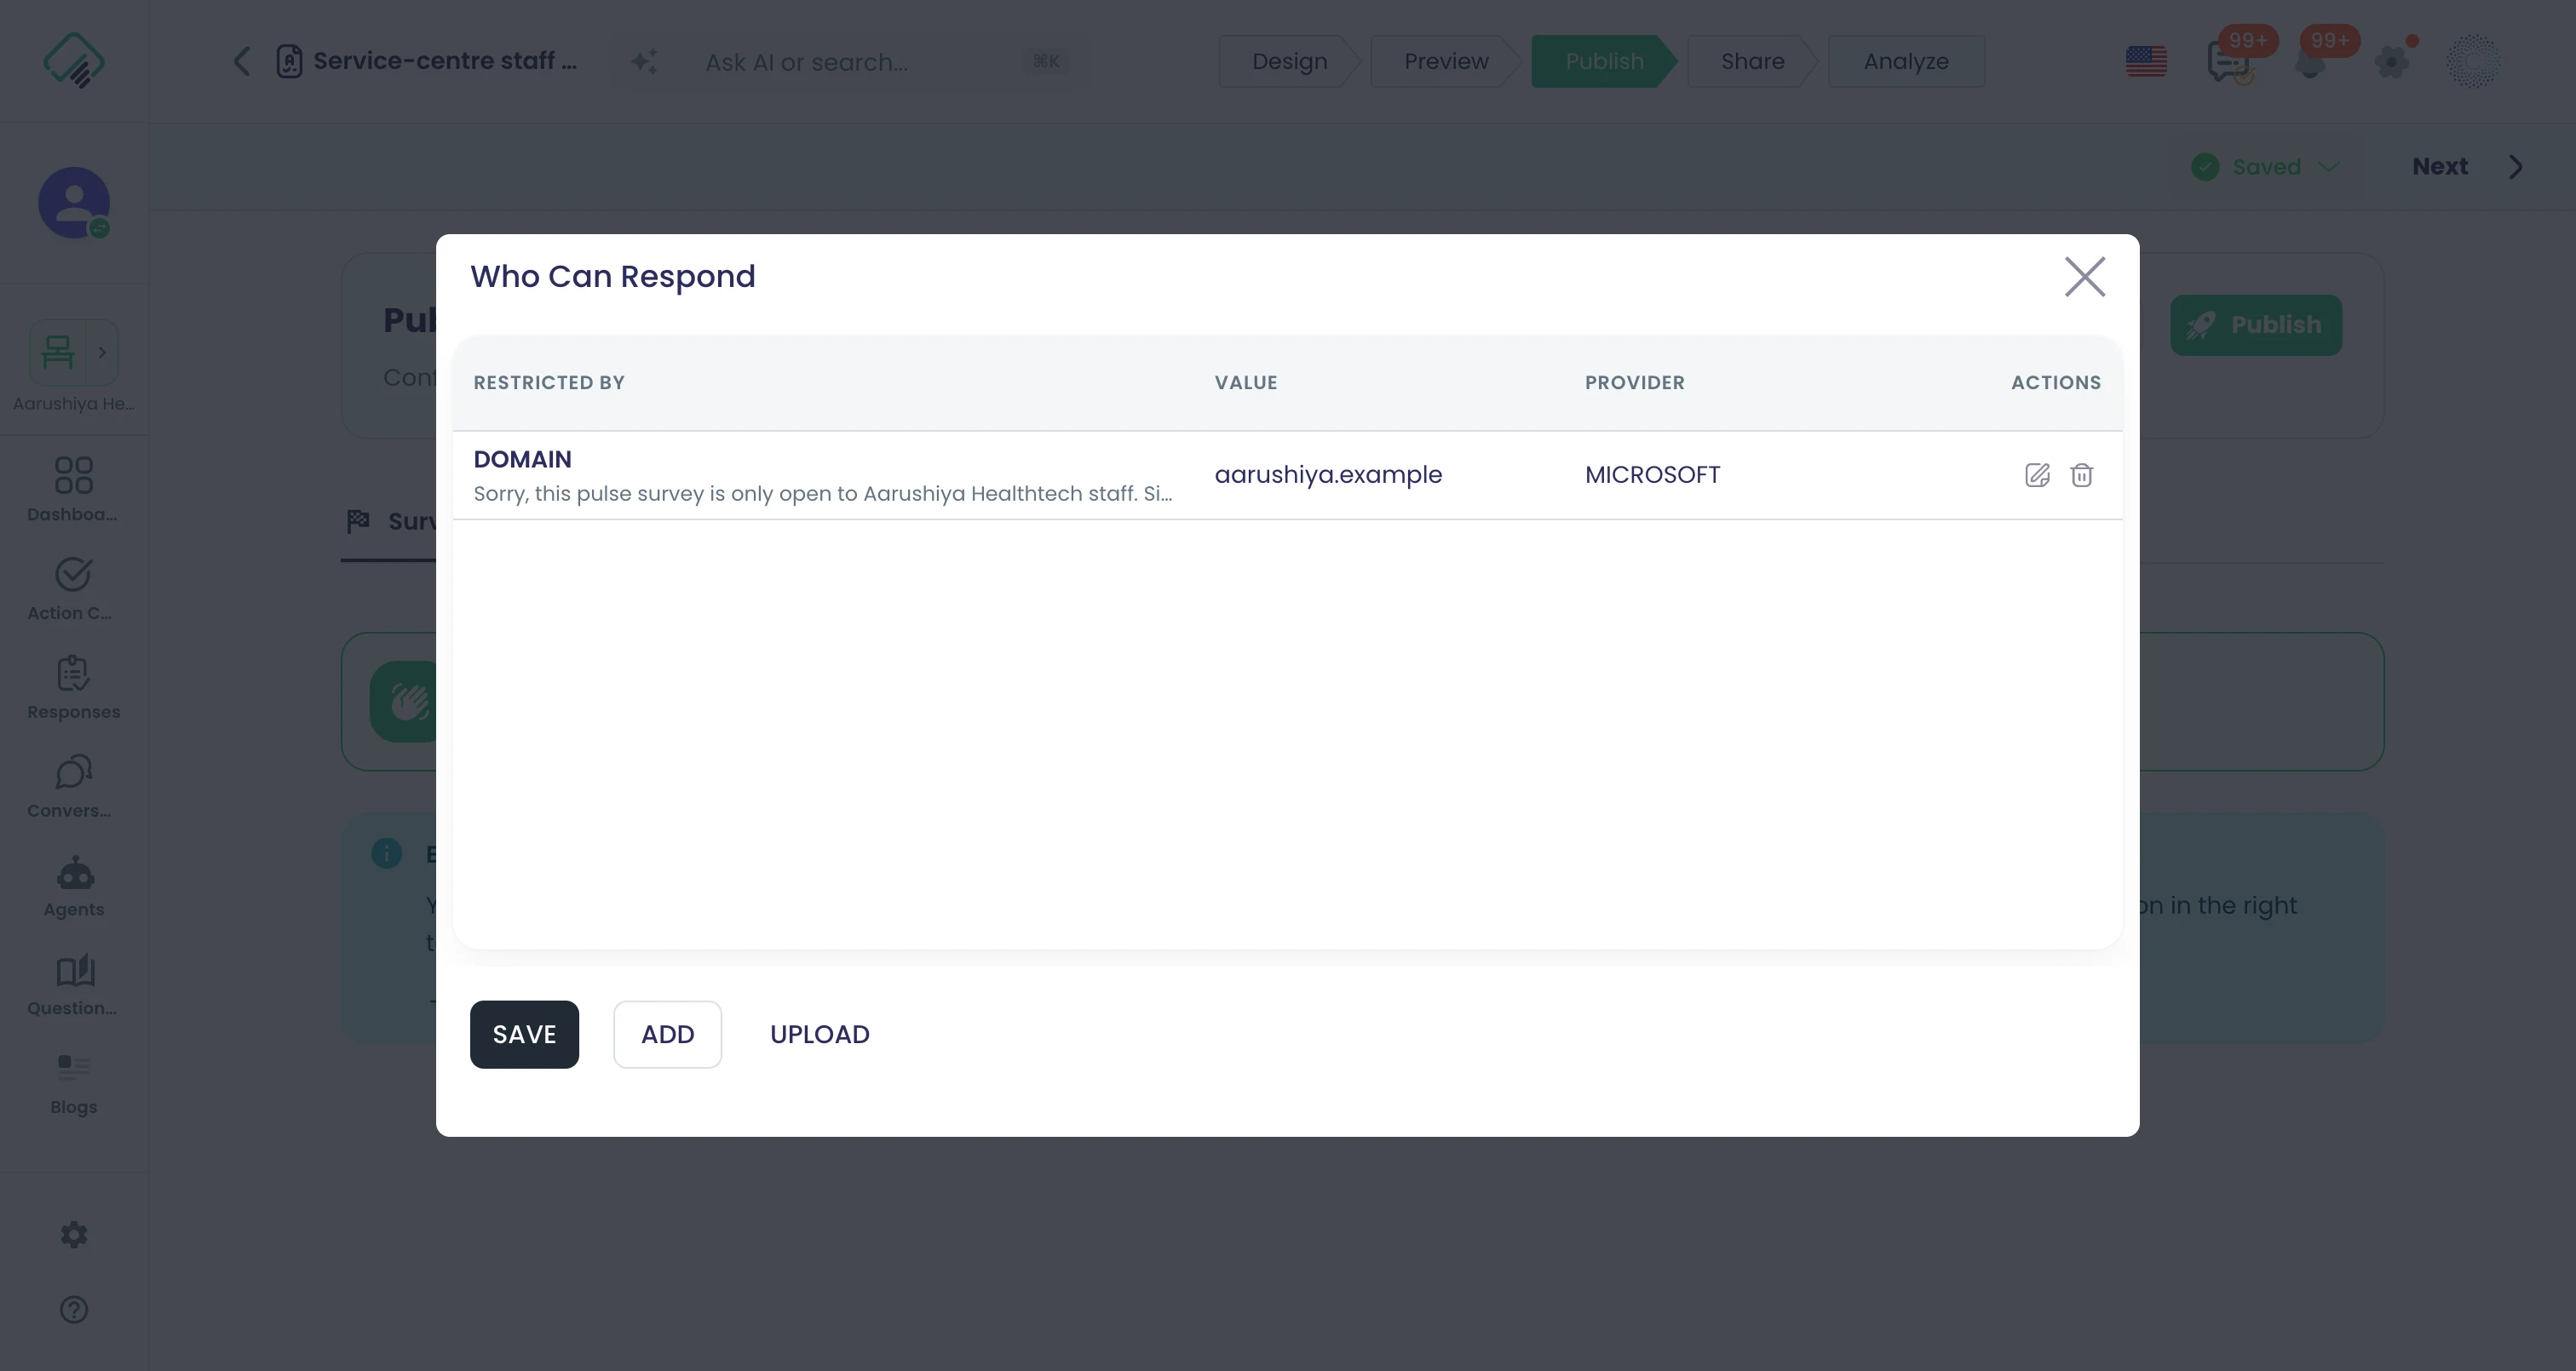Viewport: 2576px width, 1371px height.
Task: Switch to the Design step
Action: pos(1289,61)
